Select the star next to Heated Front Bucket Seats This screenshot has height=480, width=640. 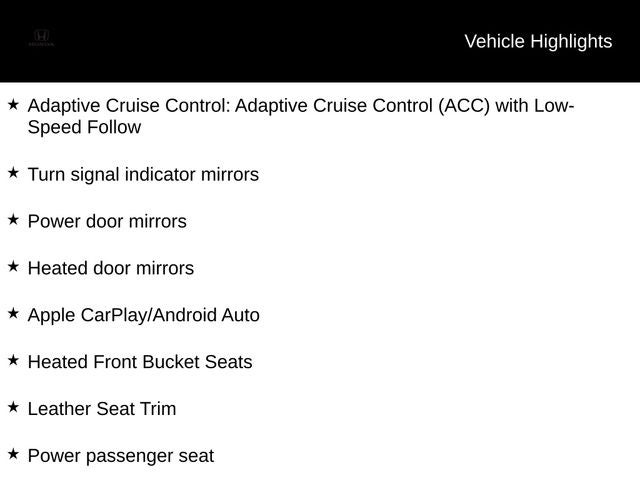coord(13,360)
